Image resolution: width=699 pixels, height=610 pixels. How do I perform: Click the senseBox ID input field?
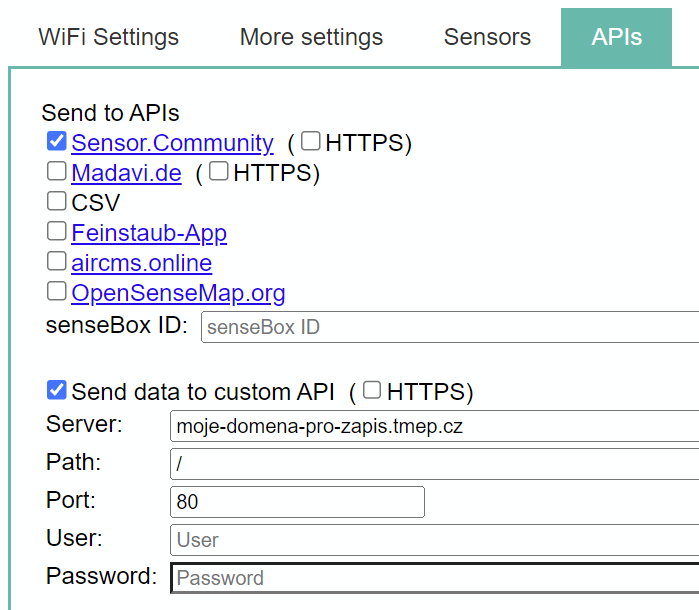[x=450, y=327]
